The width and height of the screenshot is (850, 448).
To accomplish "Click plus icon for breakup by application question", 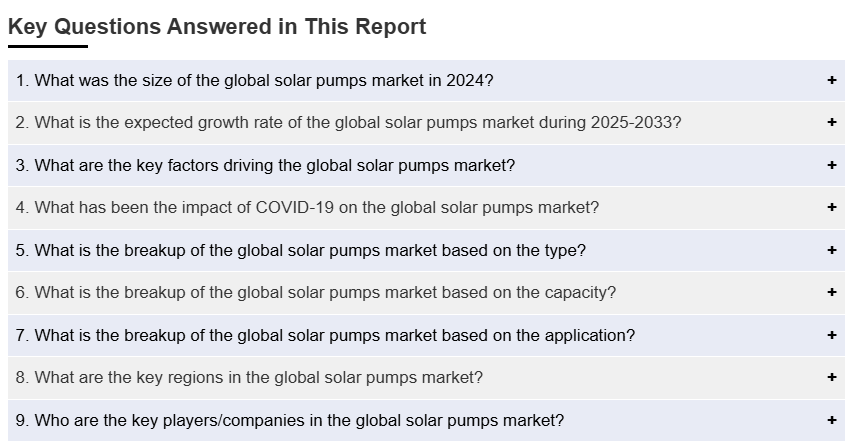I will (x=831, y=335).
